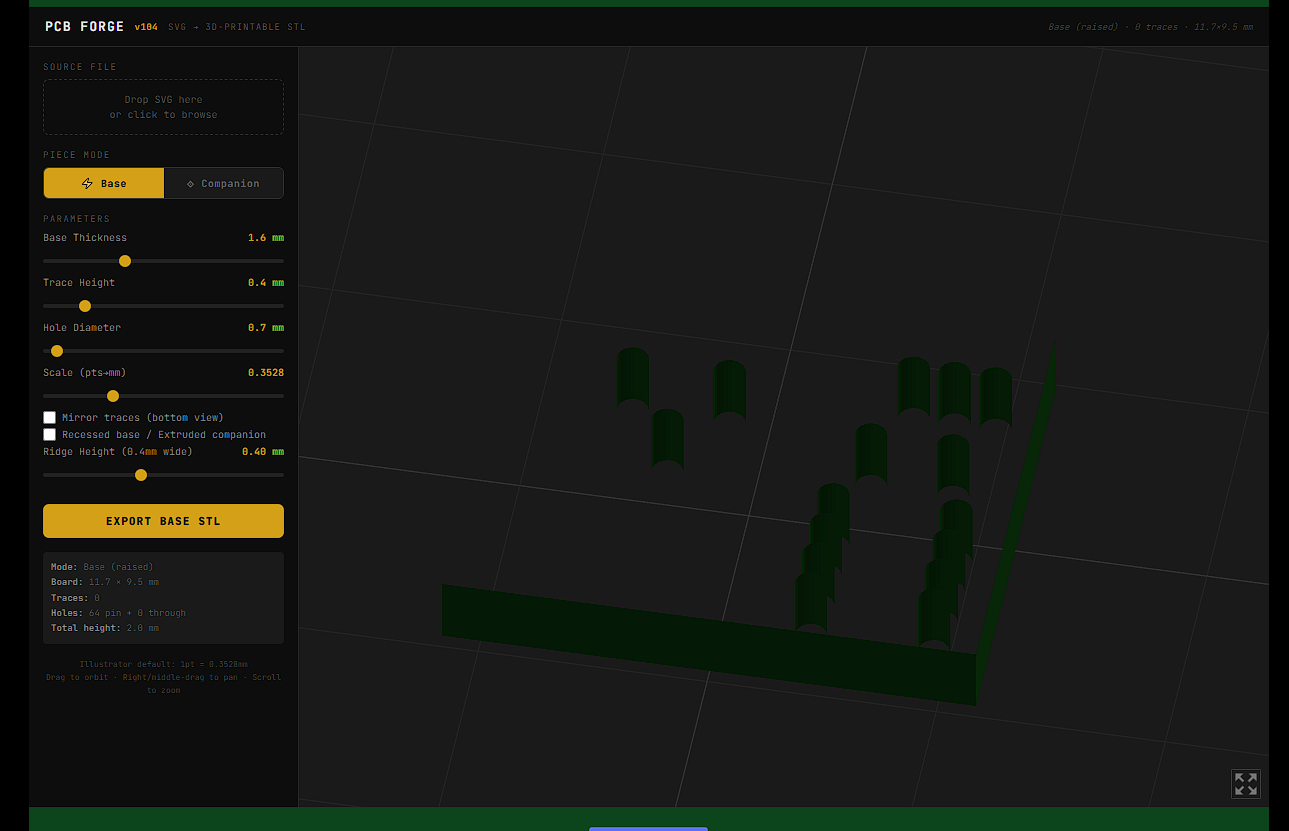Select Base piece mode
Viewport: 1289px width, 831px height.
pos(104,183)
